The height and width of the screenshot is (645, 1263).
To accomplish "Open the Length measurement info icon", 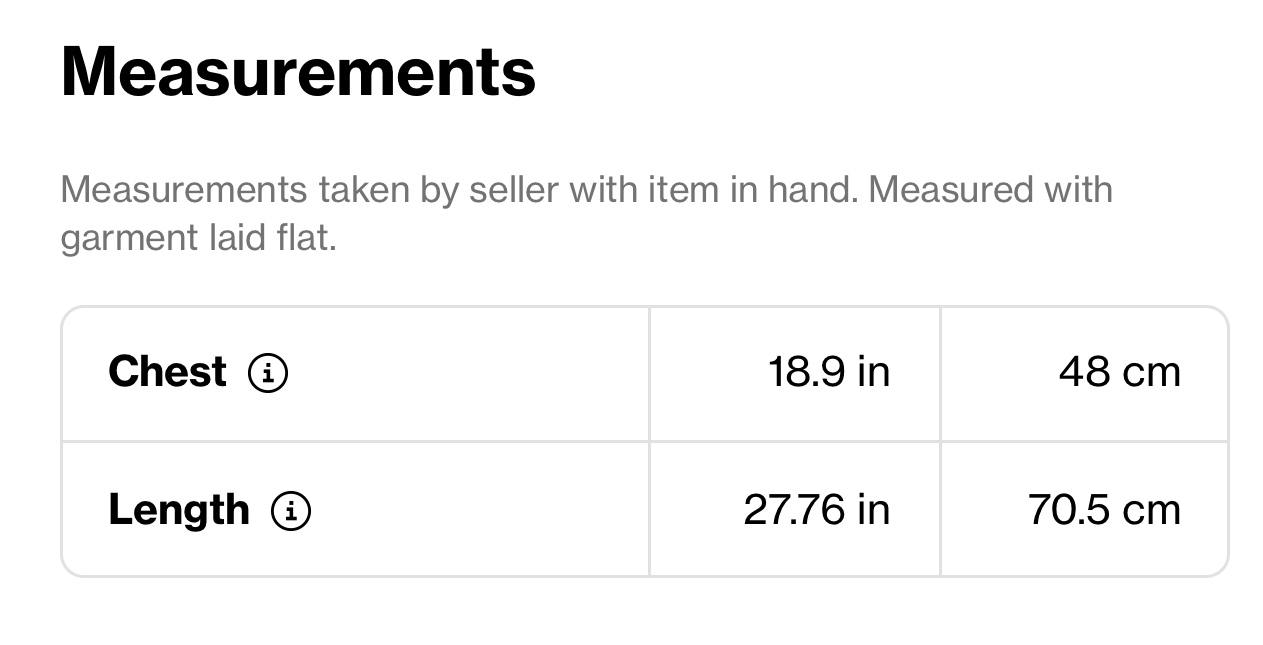I will click(291, 511).
